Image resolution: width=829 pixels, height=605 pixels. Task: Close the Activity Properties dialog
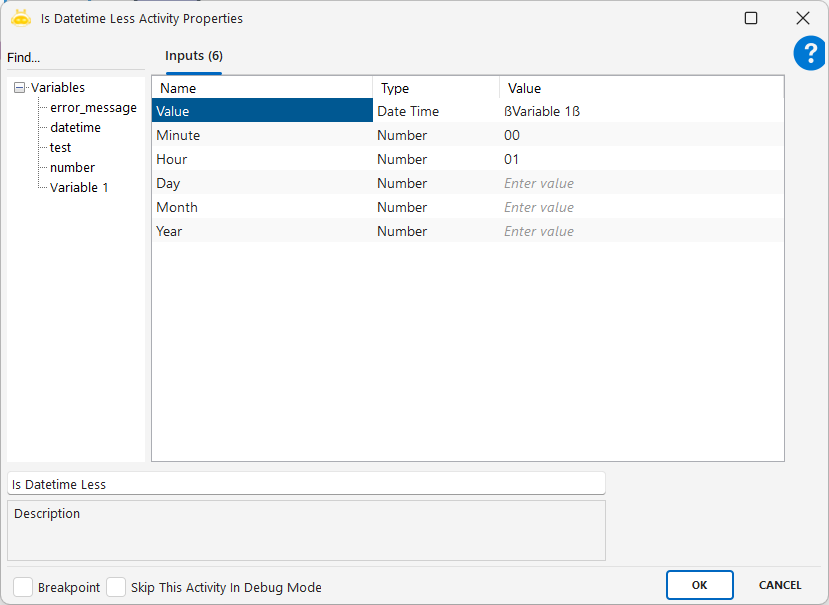(802, 18)
